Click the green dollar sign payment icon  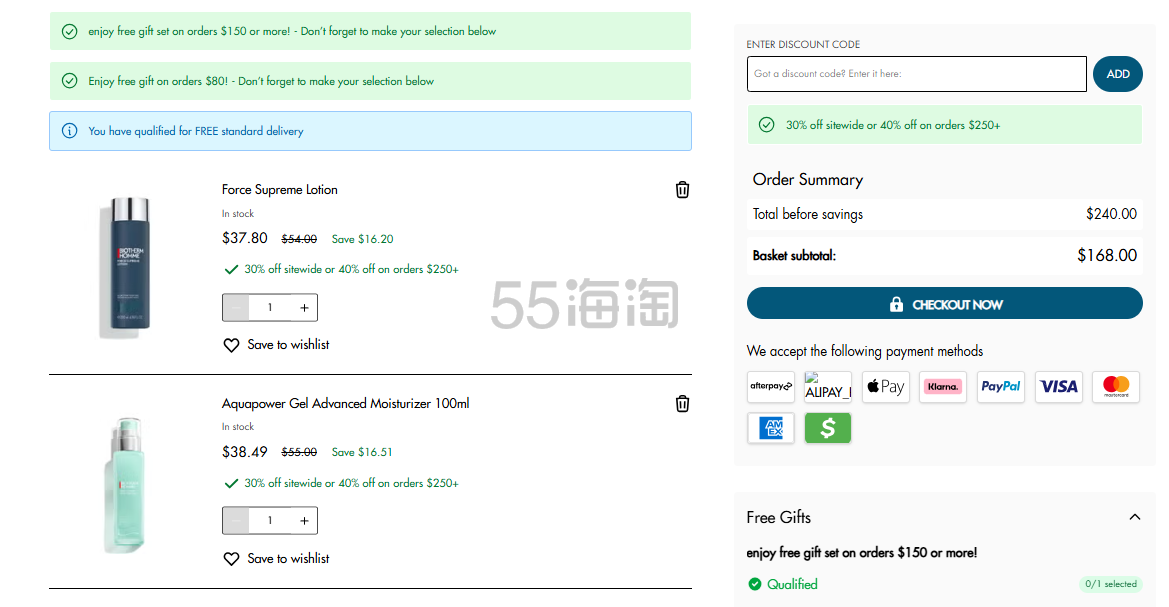[827, 428]
